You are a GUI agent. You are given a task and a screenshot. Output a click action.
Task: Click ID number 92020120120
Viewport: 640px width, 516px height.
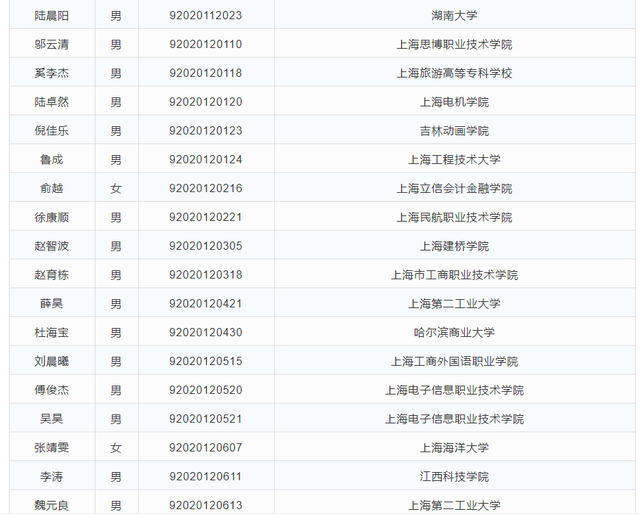pos(206,102)
